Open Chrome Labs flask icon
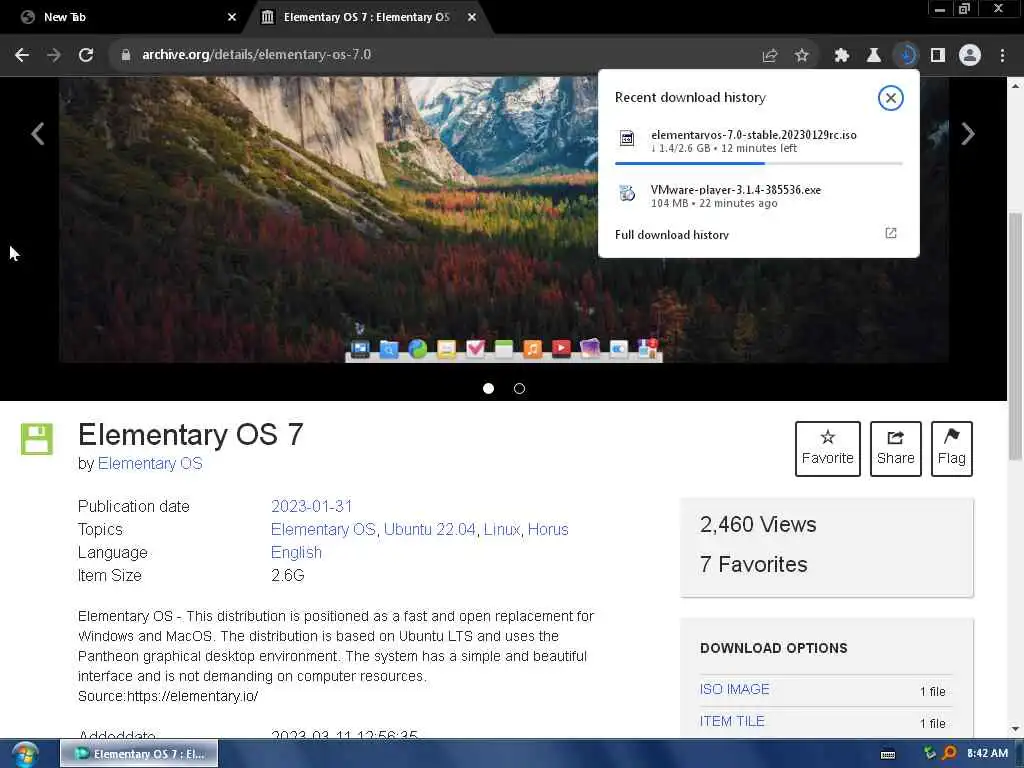Viewport: 1024px width, 768px height. coord(874,56)
